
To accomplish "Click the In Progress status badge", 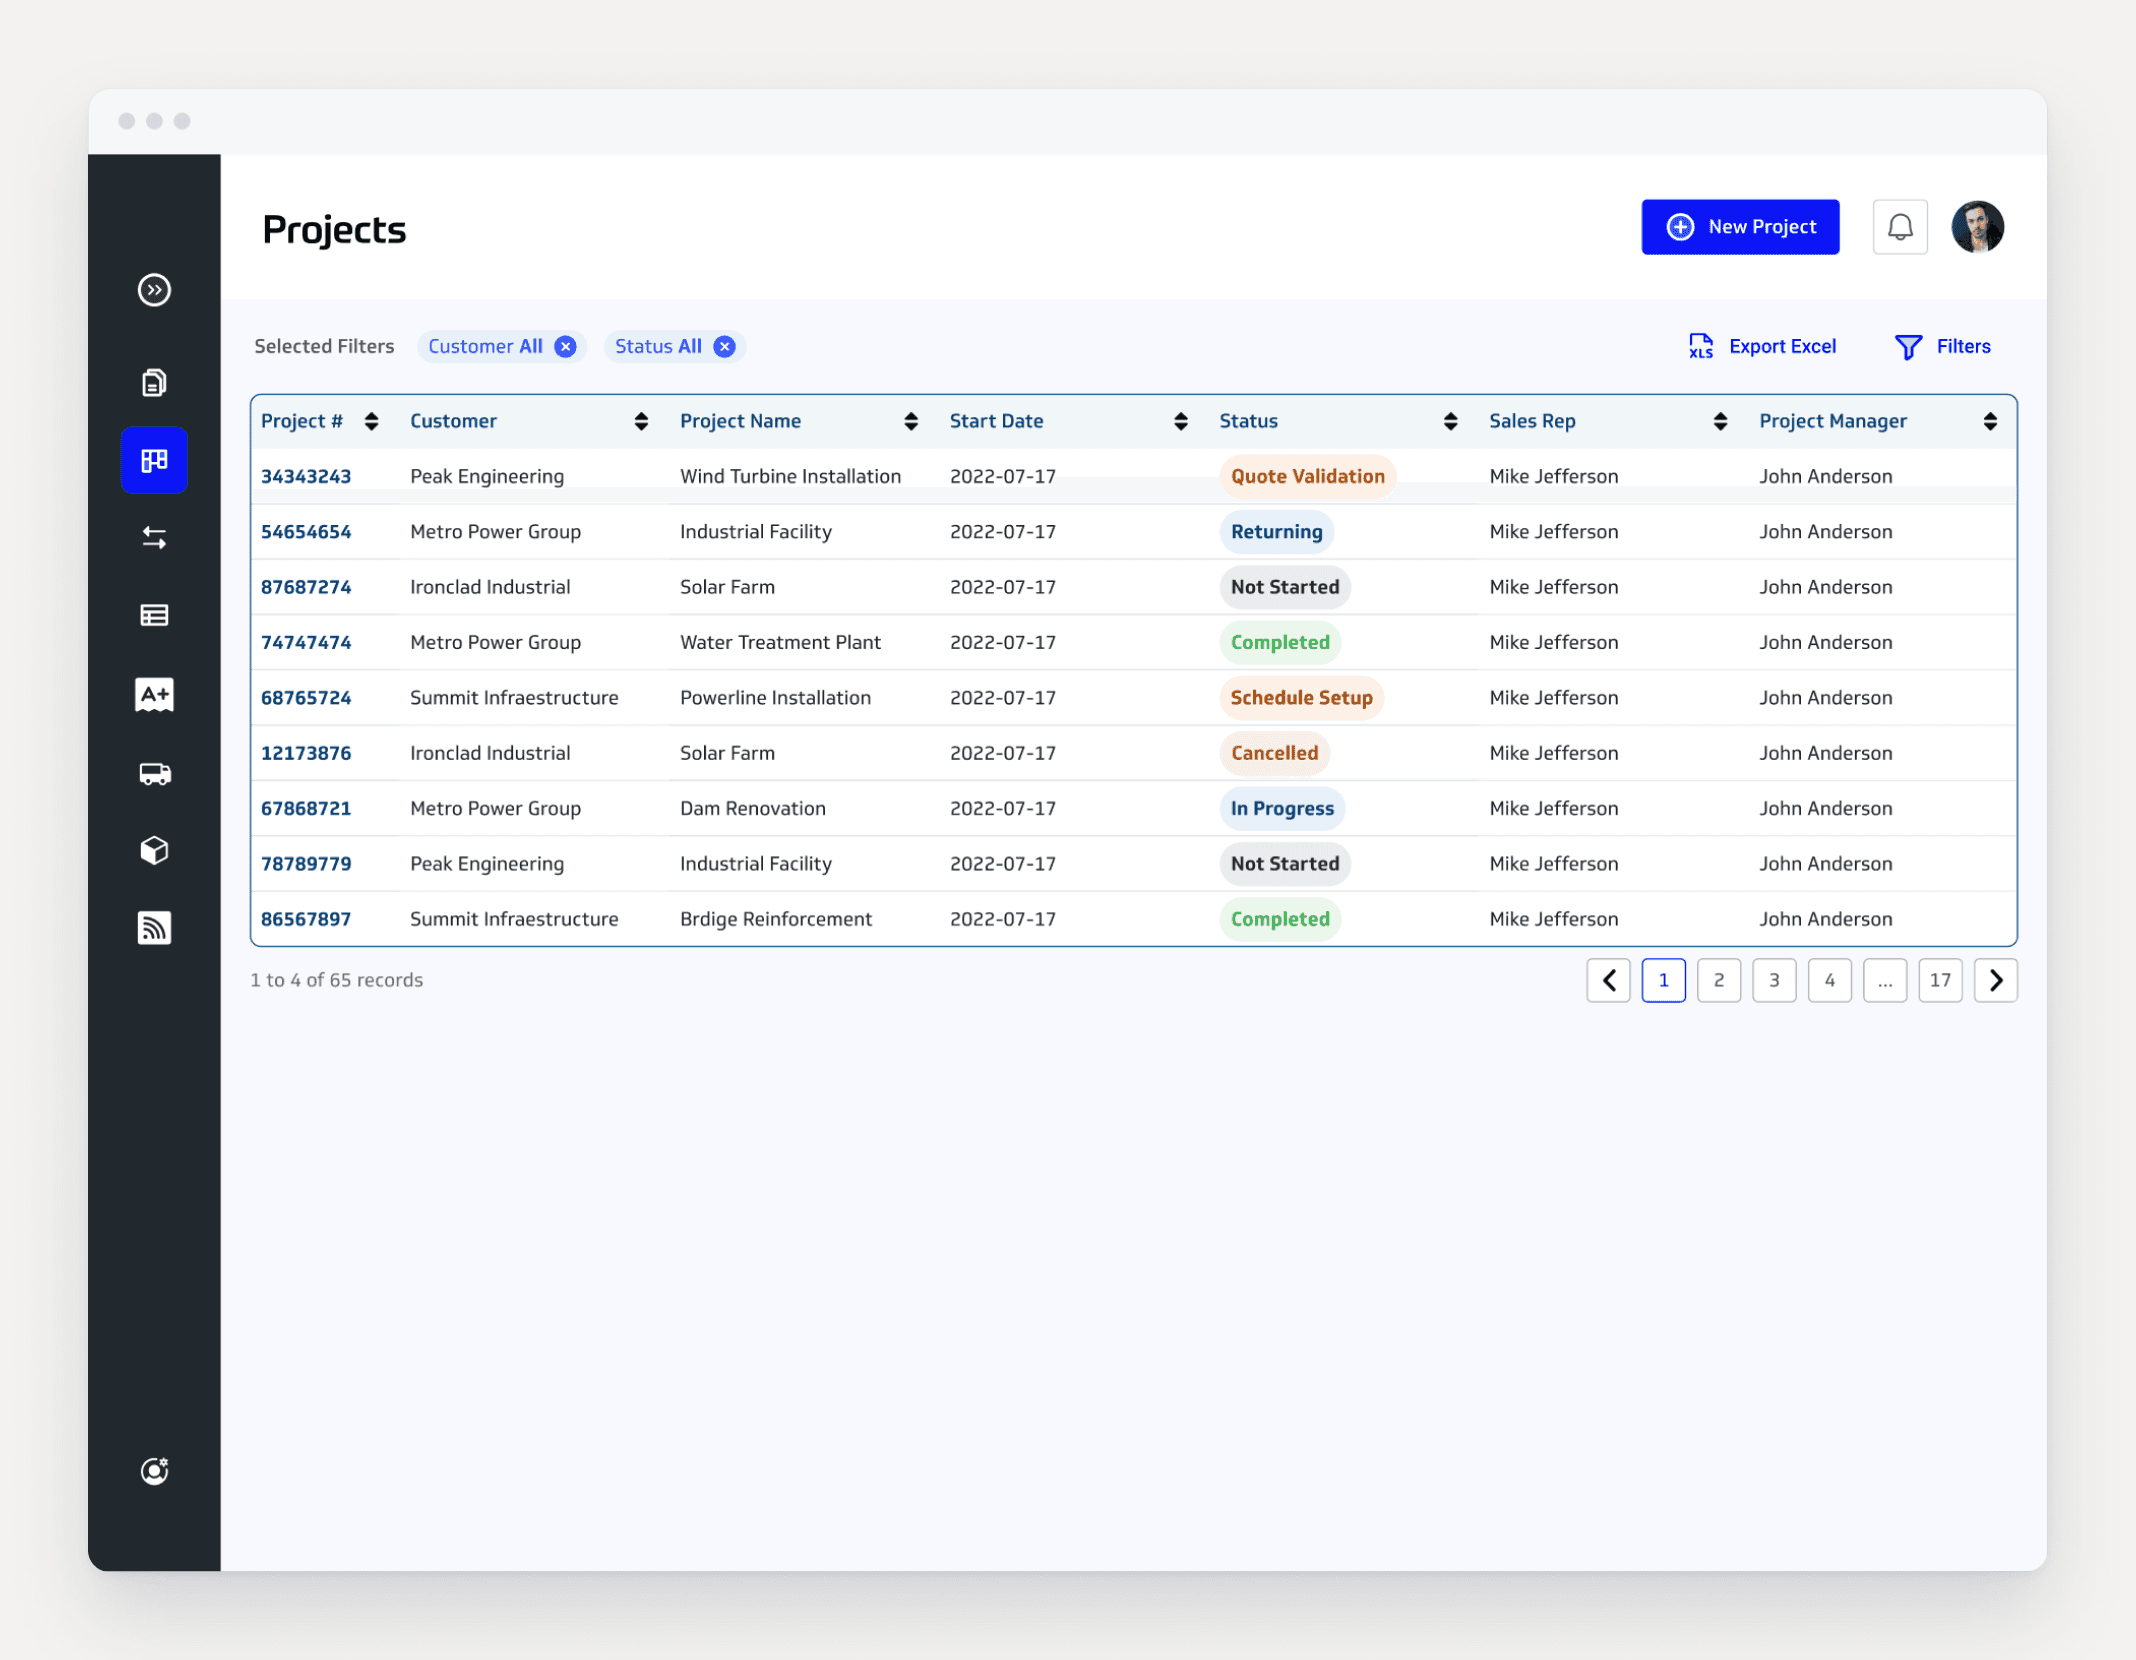I will click(1282, 808).
